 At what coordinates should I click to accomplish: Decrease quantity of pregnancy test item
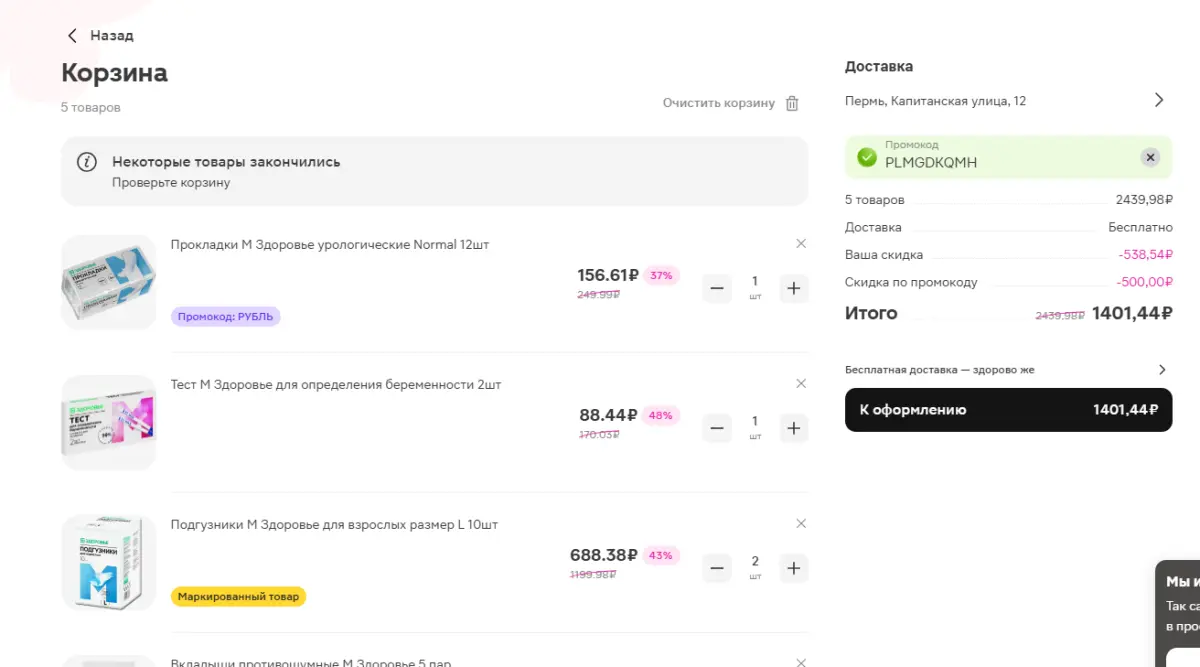[717, 429]
